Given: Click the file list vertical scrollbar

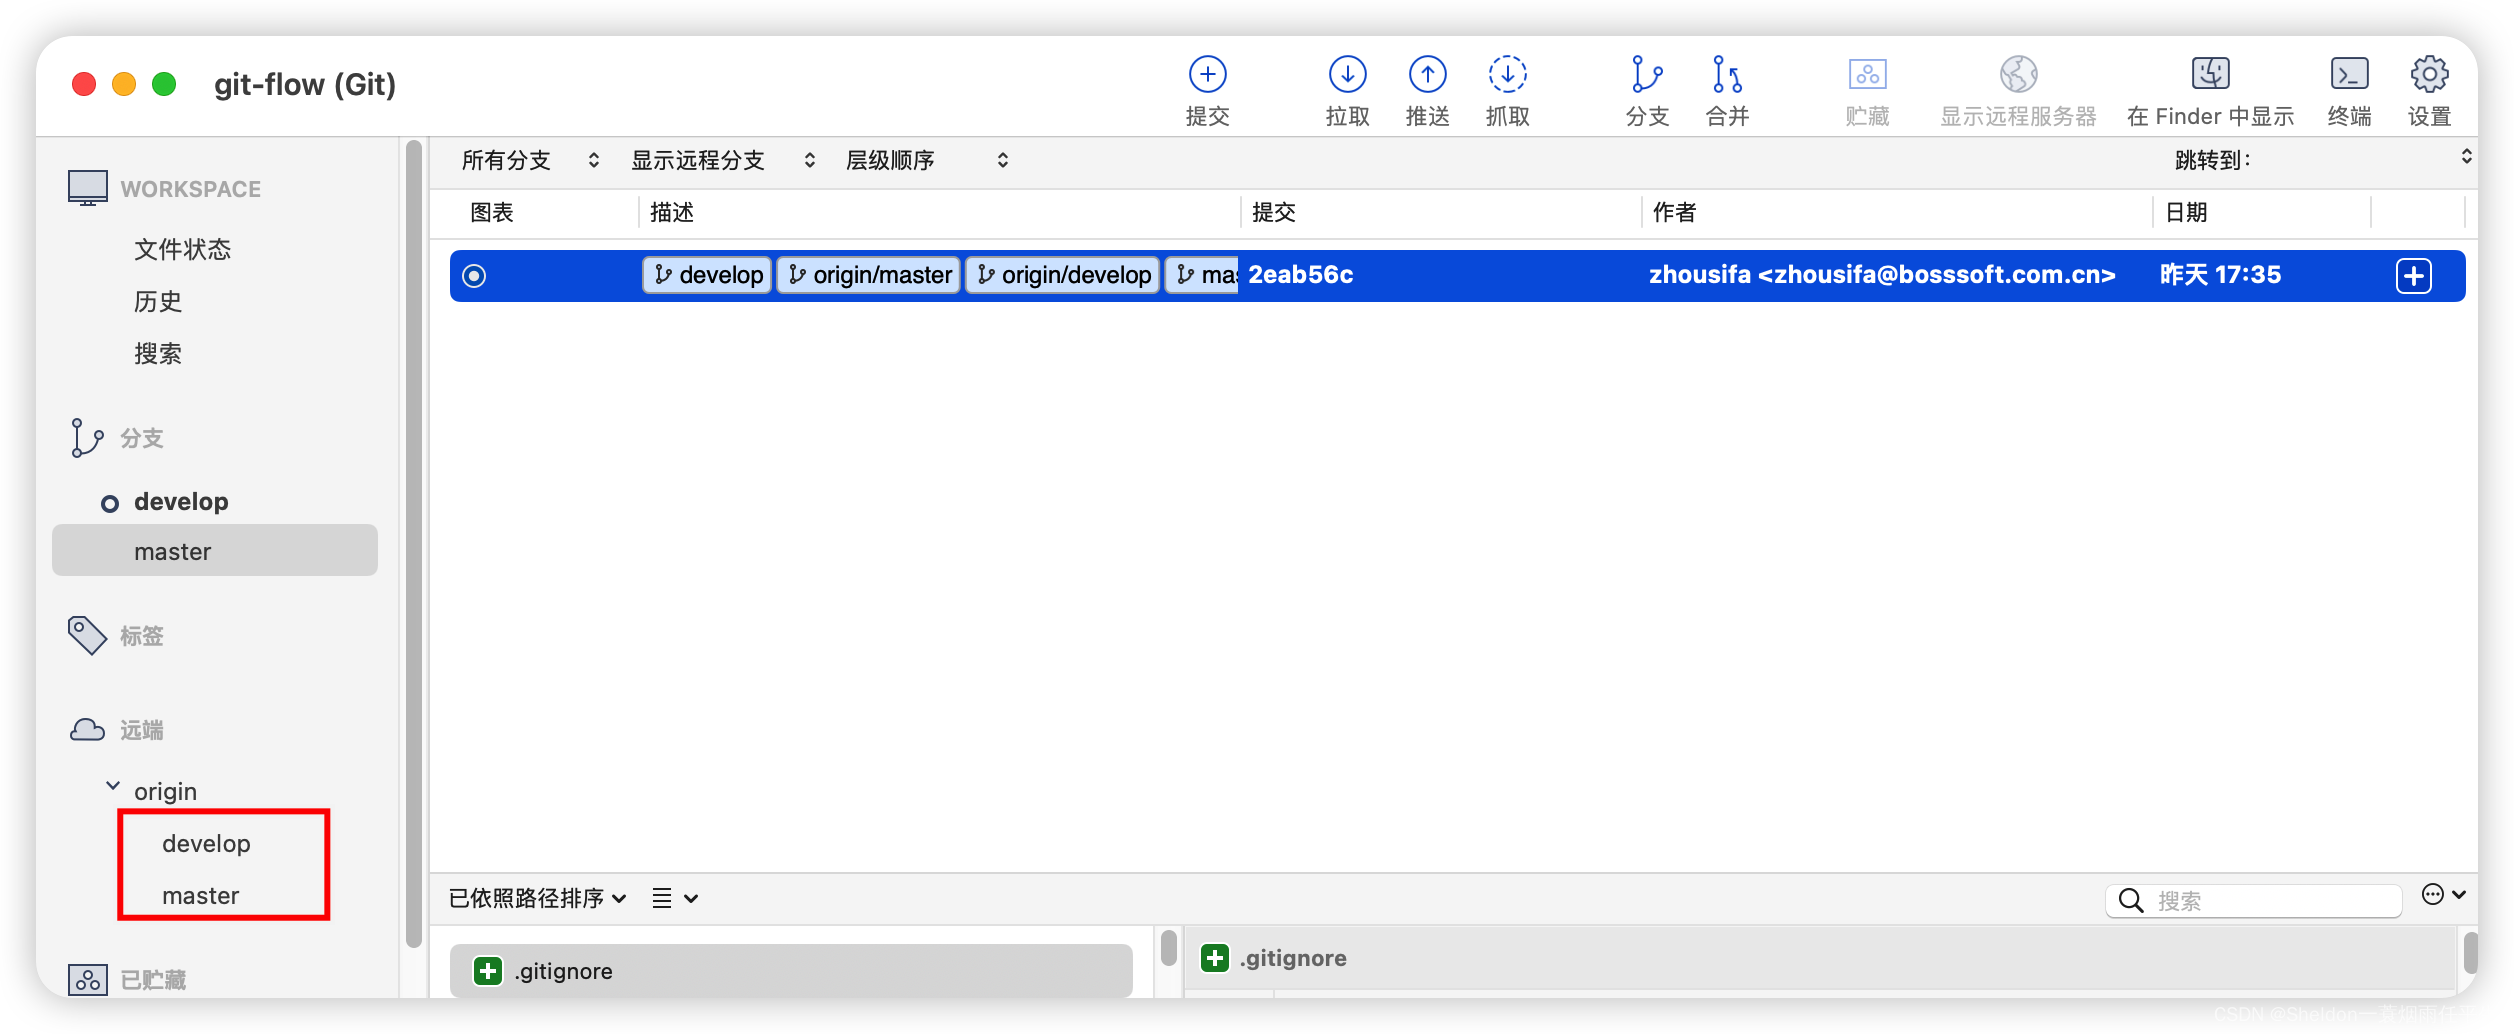Looking at the screenshot, I should pyautogui.click(x=1168, y=948).
